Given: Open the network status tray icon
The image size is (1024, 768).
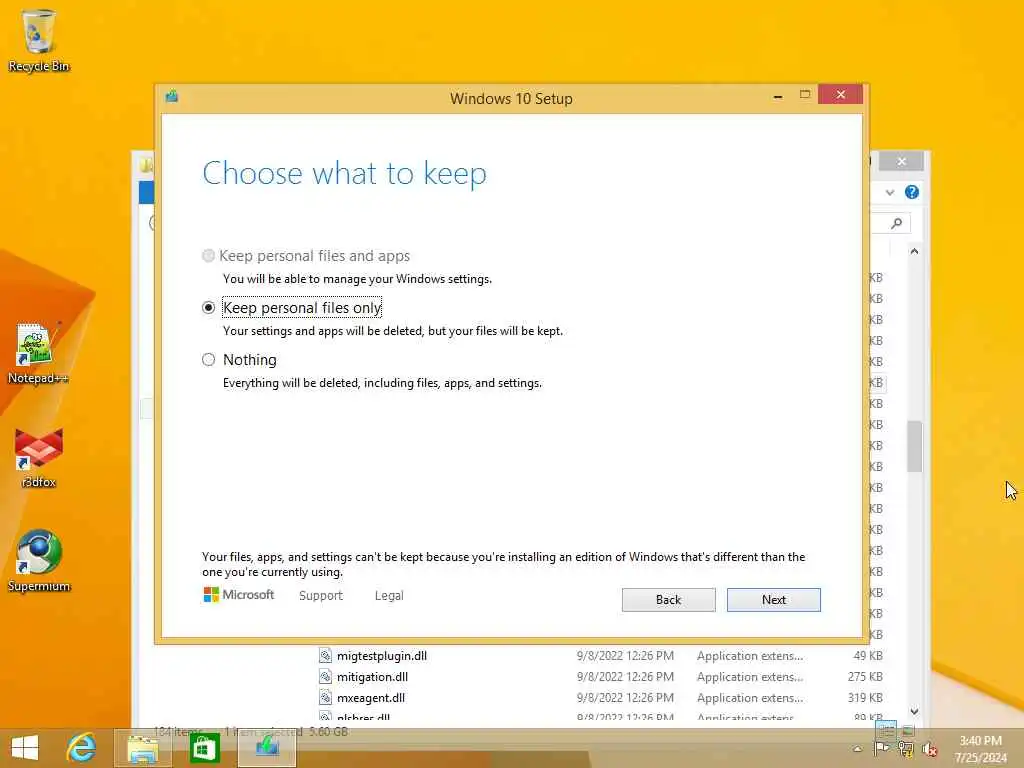Looking at the screenshot, I should coord(906,749).
